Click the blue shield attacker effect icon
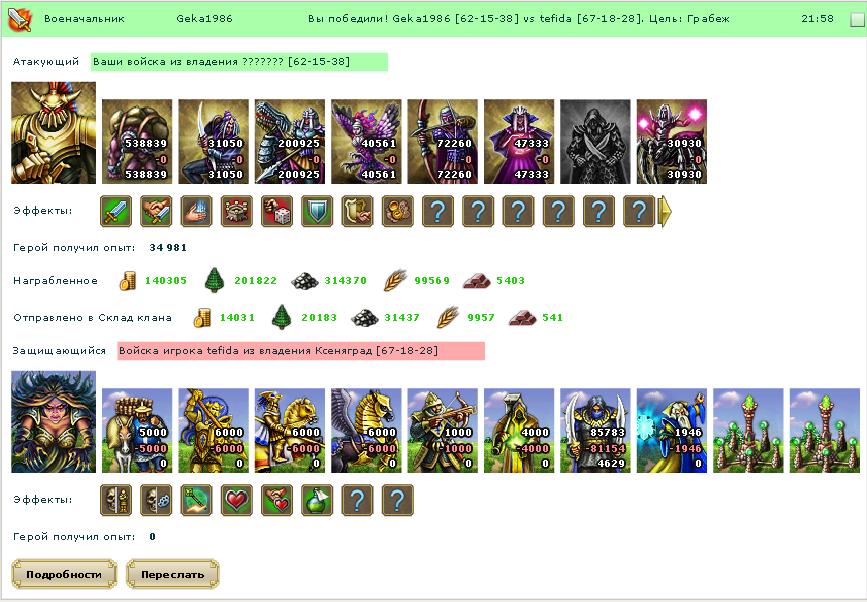867x602 pixels. point(317,211)
